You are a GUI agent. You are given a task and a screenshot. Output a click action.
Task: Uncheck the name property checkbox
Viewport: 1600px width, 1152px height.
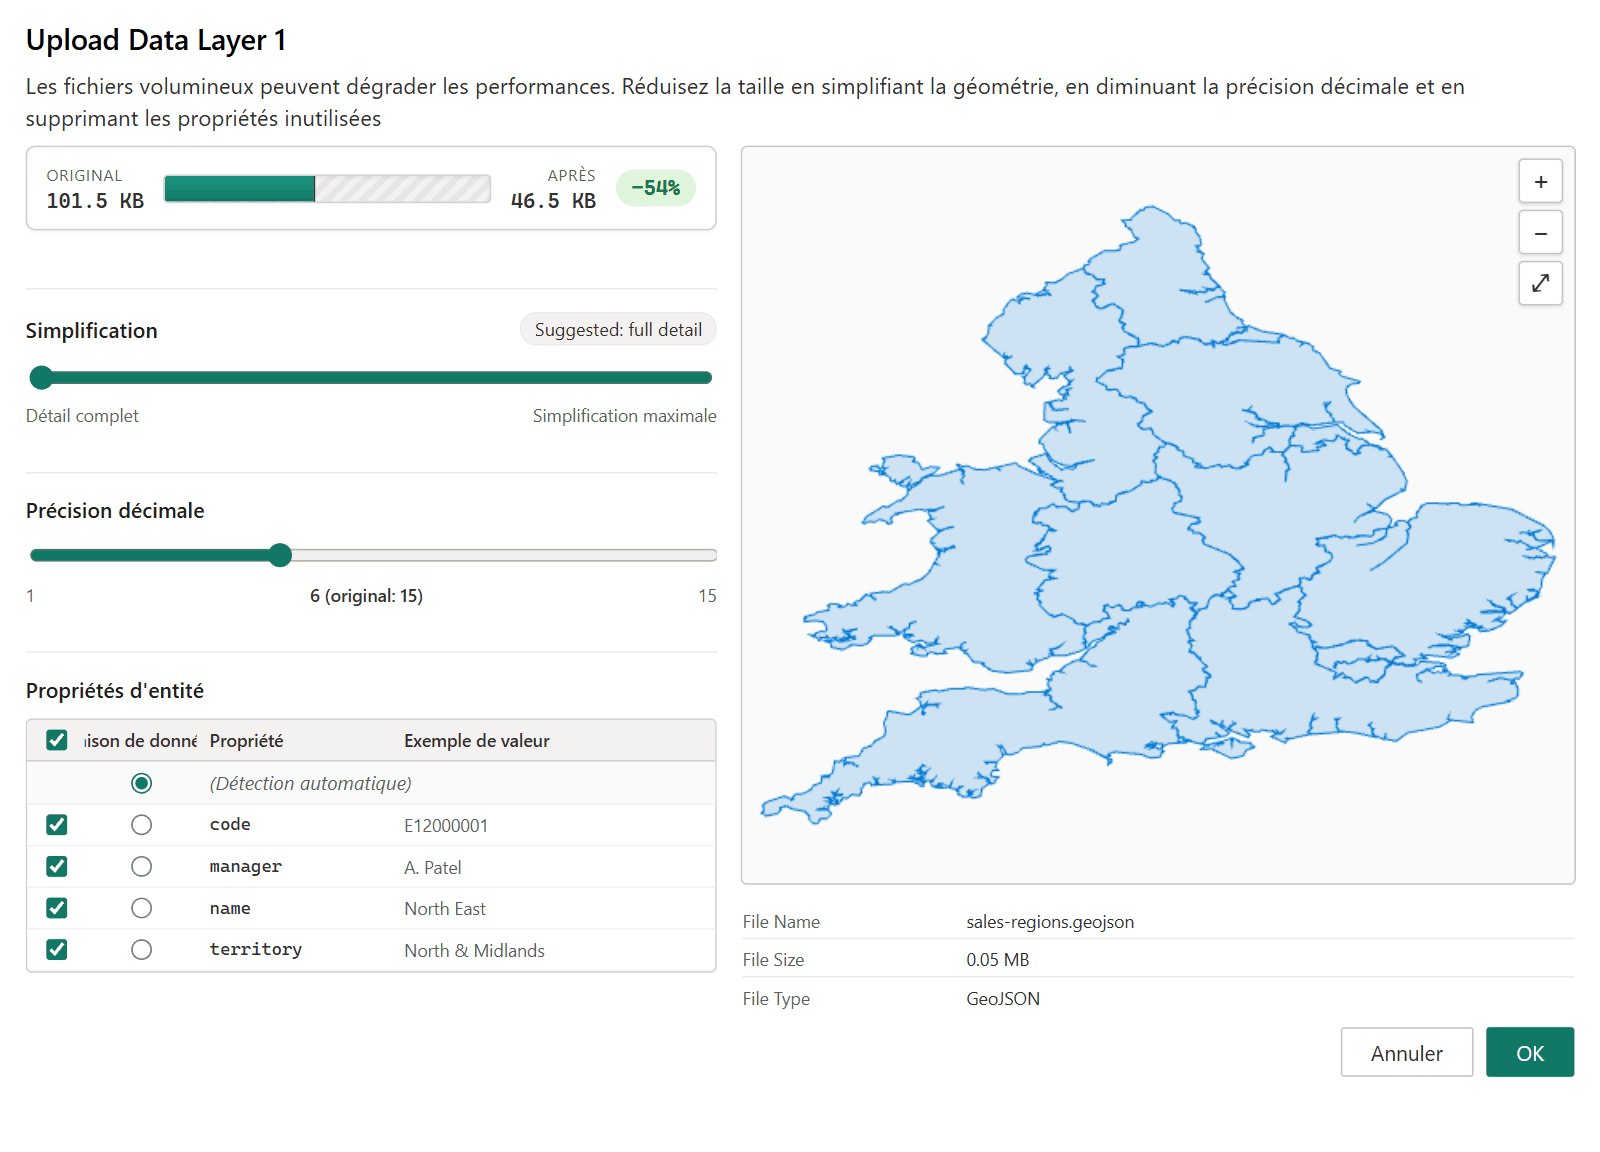click(57, 908)
